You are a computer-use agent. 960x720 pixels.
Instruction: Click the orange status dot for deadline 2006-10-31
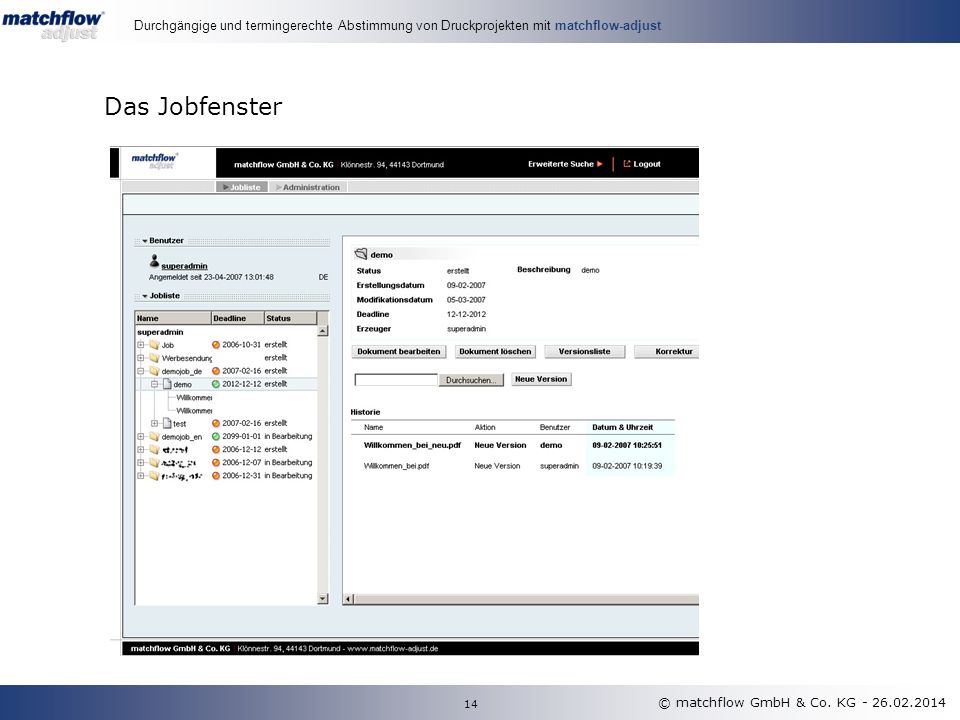pos(216,345)
